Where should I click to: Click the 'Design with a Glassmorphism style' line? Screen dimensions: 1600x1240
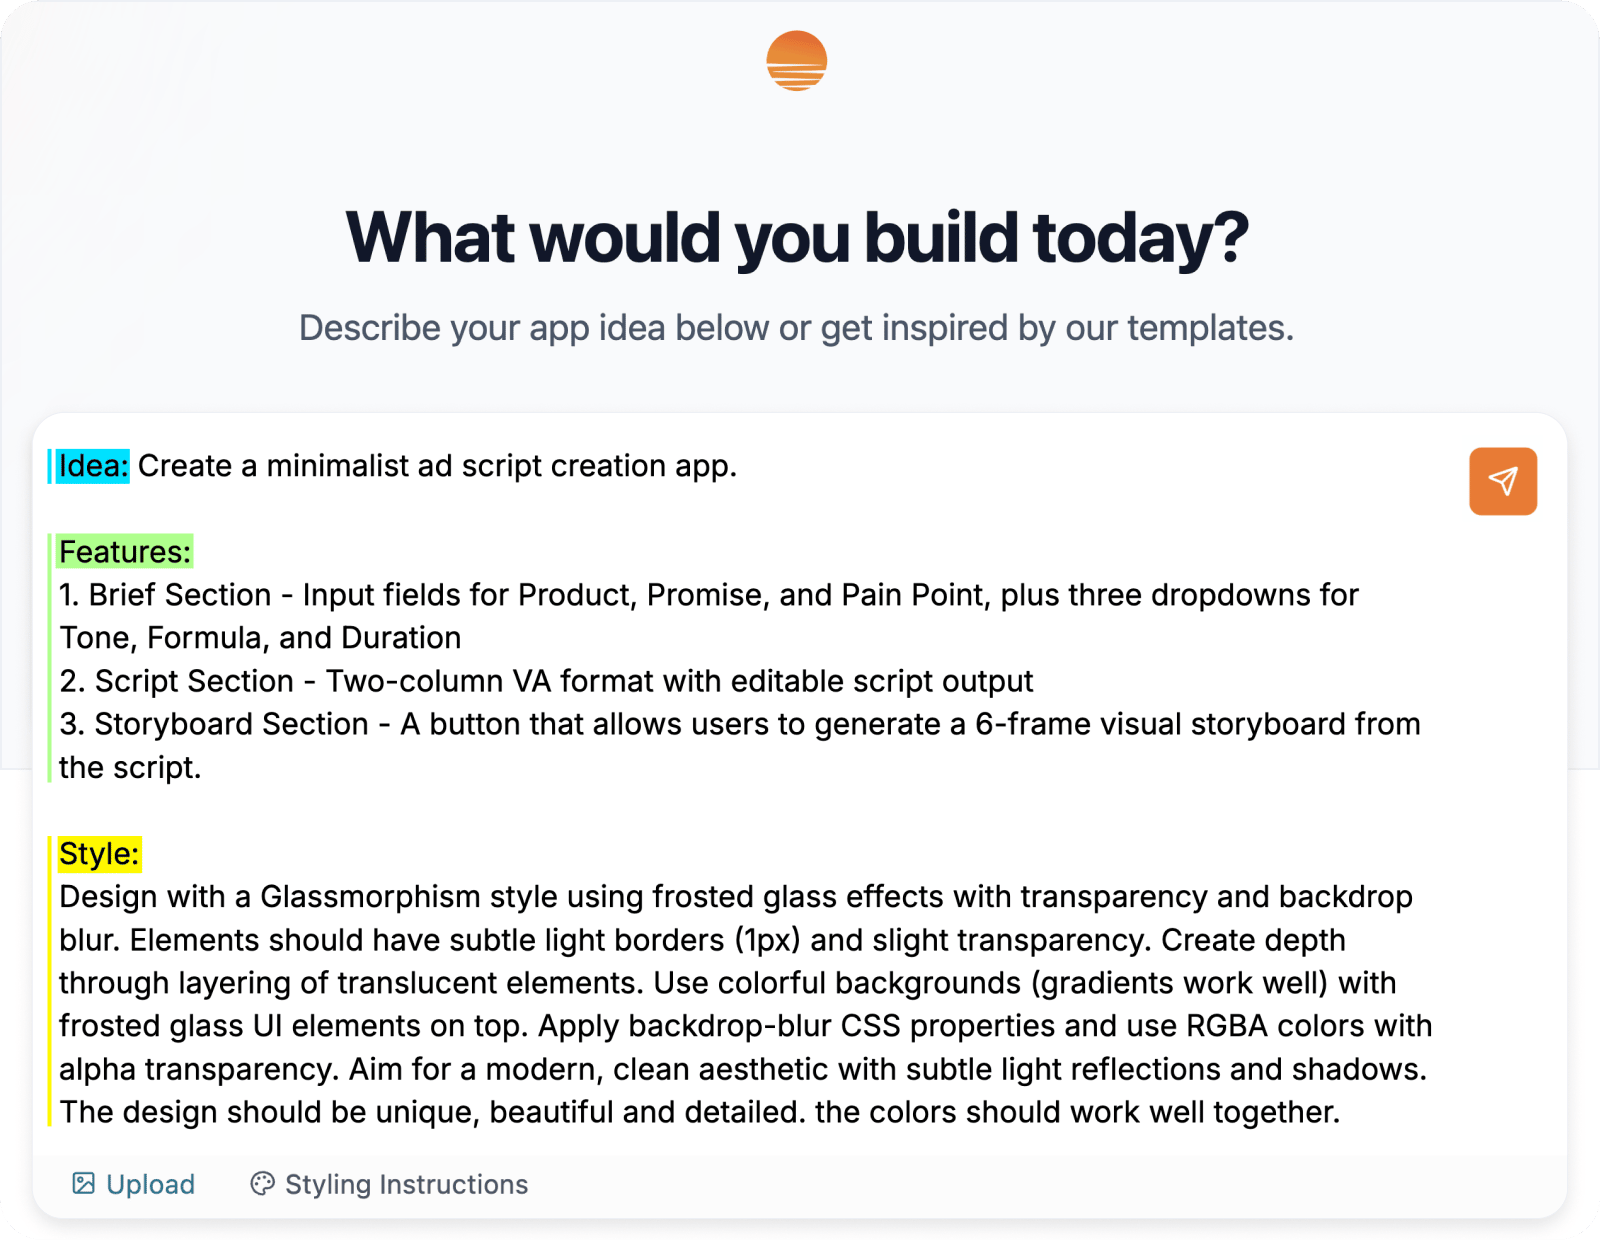pos(736,897)
